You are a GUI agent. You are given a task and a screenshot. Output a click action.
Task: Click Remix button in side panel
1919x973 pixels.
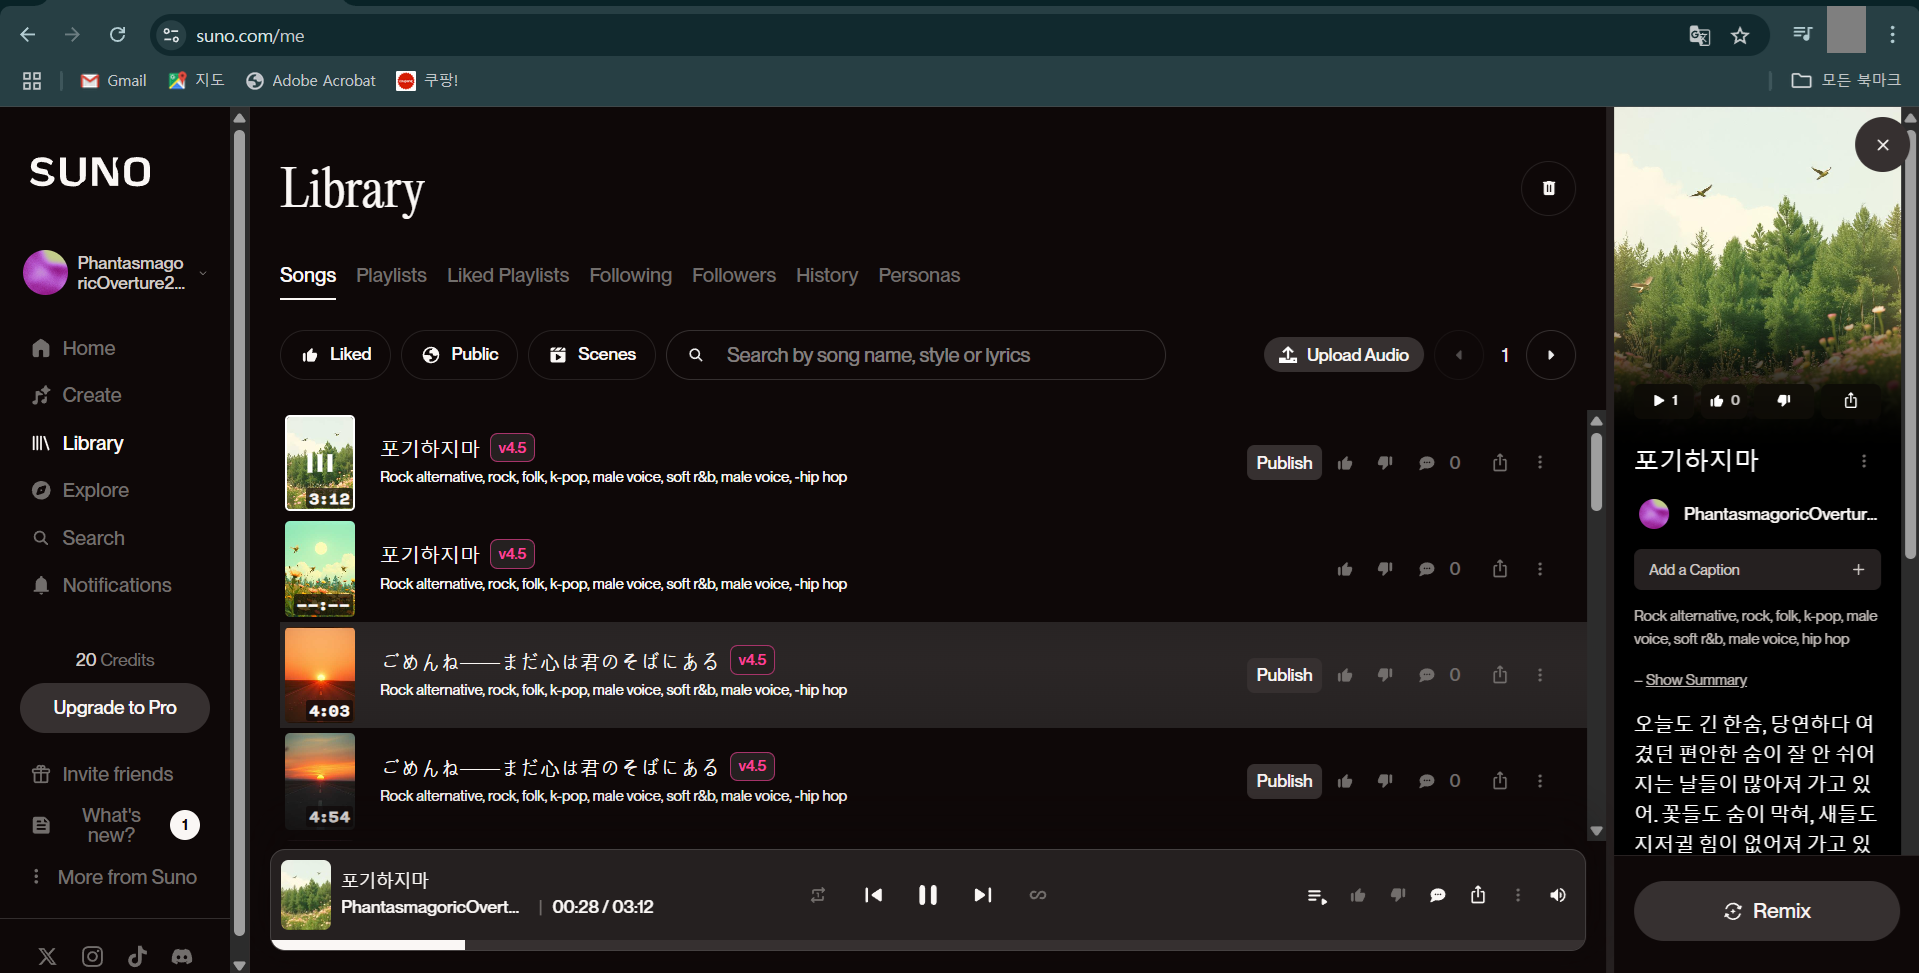[x=1766, y=911]
